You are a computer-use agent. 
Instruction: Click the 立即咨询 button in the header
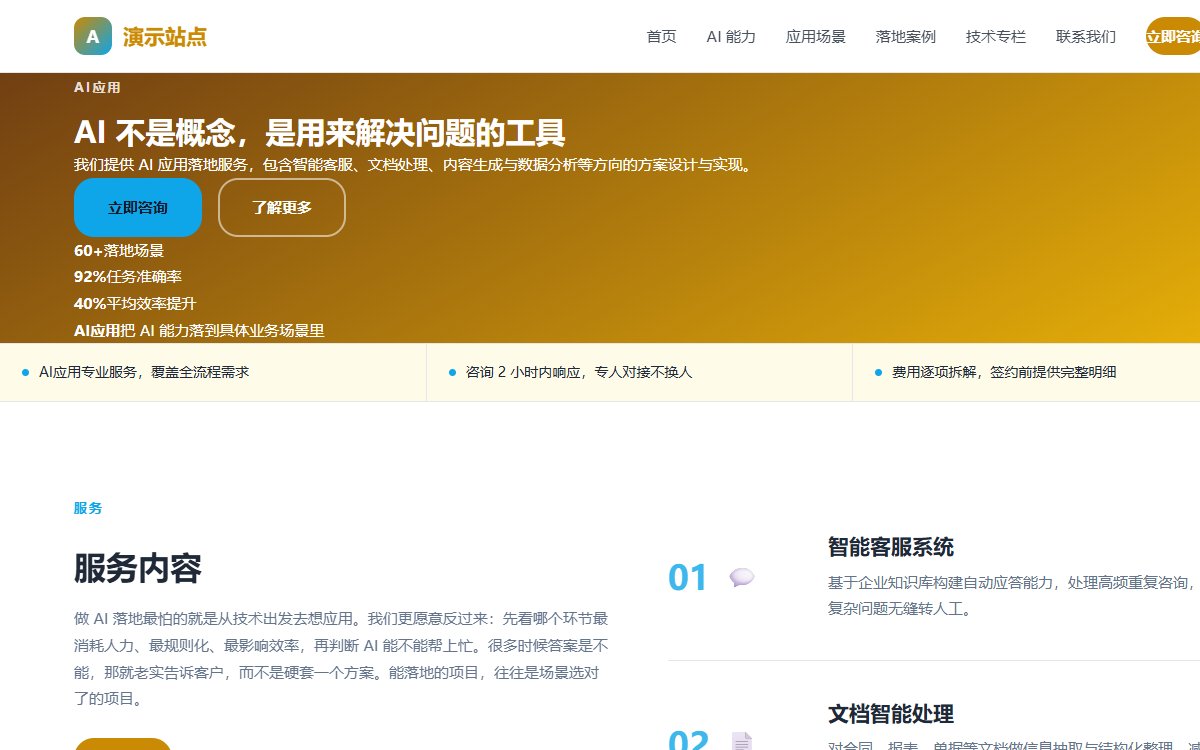click(1173, 36)
